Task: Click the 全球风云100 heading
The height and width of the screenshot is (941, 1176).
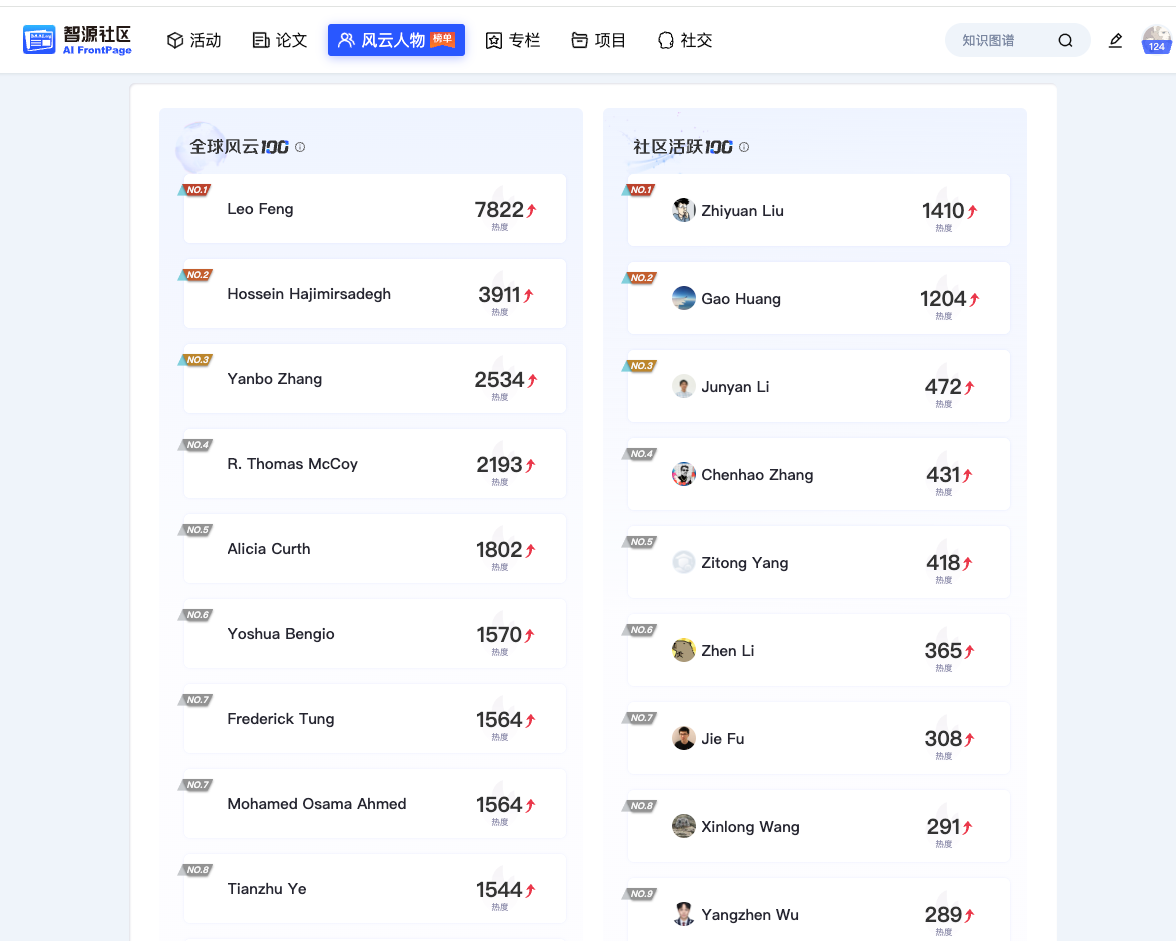Action: (x=238, y=147)
